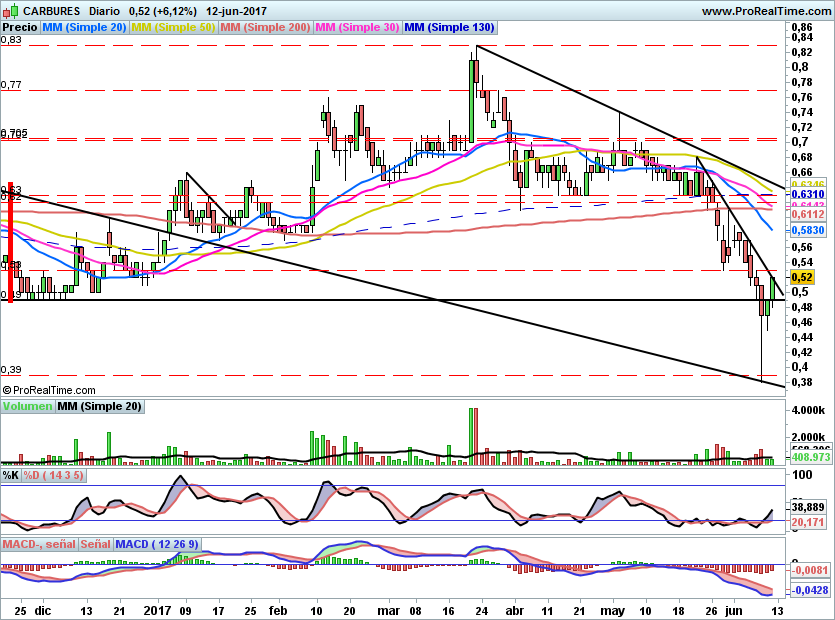The height and width of the screenshot is (620, 835).
Task: Select the MACD ( 12 26 9) label
Action: [x=157, y=544]
